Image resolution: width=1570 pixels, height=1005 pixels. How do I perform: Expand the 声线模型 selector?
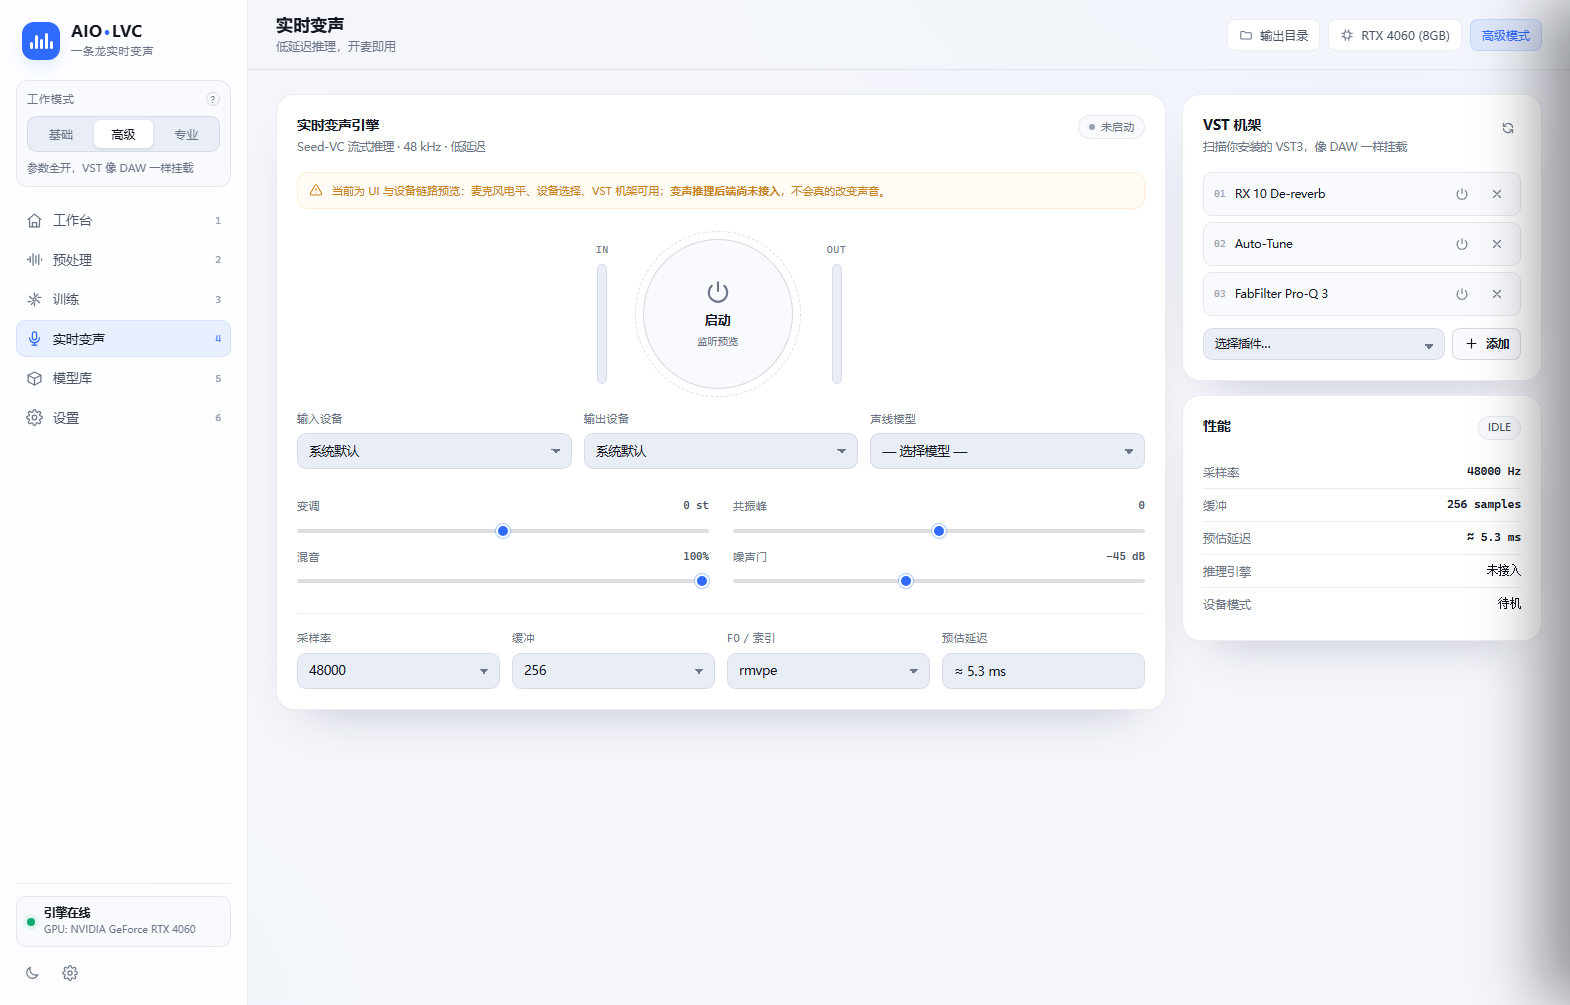coord(1007,451)
